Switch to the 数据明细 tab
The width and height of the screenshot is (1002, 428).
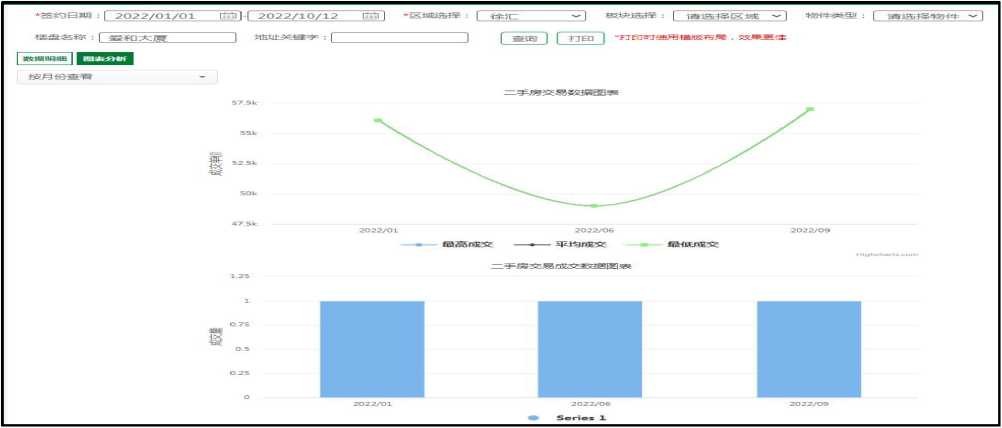pos(45,58)
